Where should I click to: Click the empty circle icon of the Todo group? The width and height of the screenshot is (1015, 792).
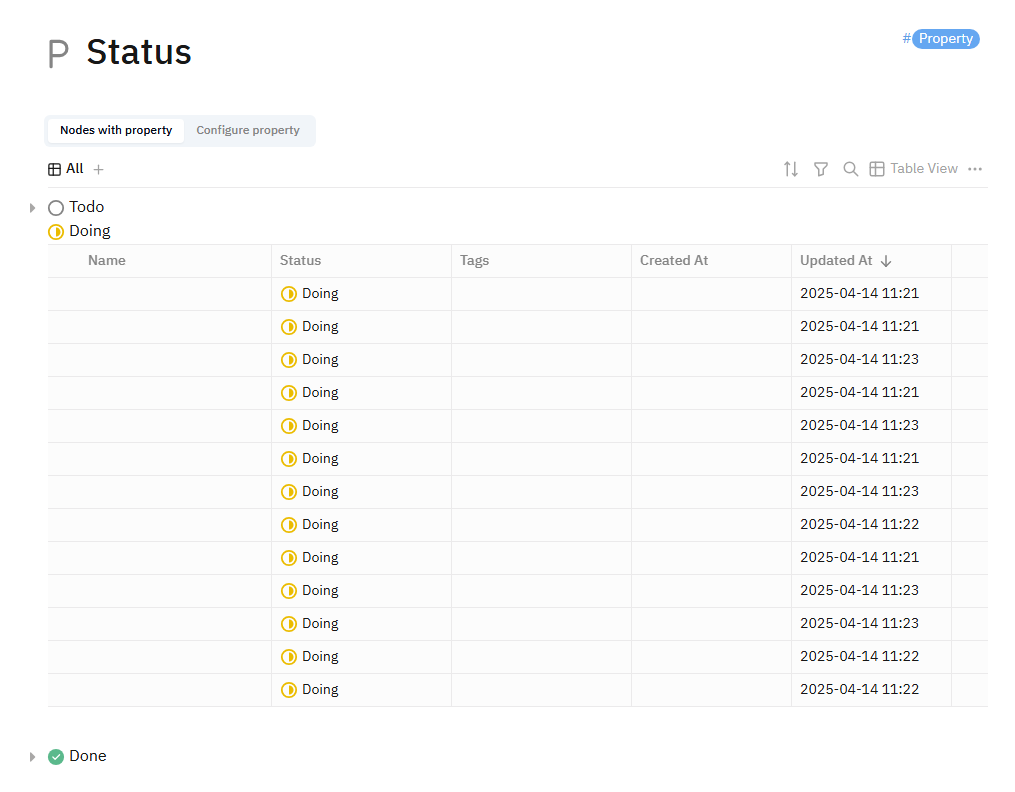tap(56, 208)
